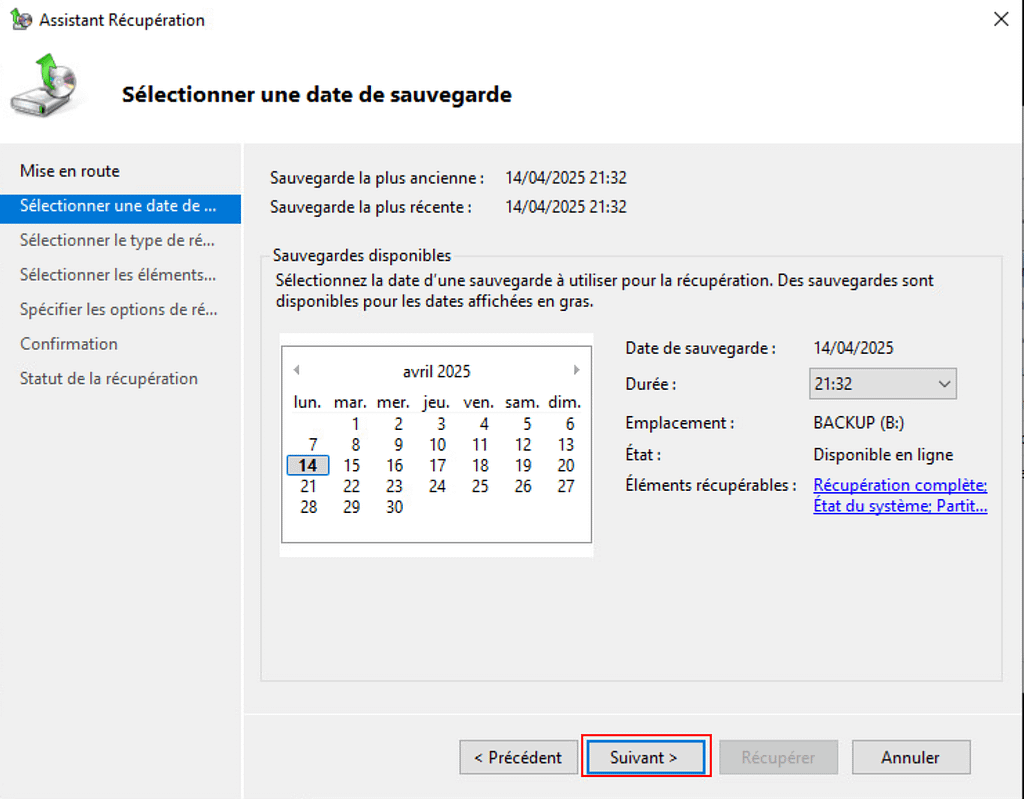1024x799 pixels.
Task: Open the Durée time dropdown
Action: [x=882, y=384]
